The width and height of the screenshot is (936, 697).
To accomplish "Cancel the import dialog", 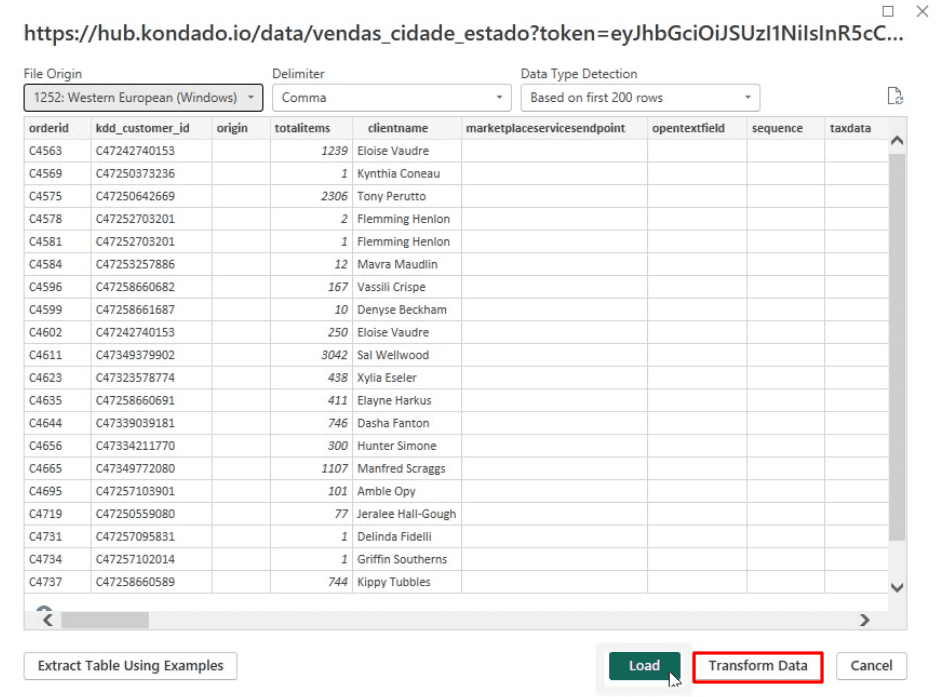I will (x=871, y=666).
